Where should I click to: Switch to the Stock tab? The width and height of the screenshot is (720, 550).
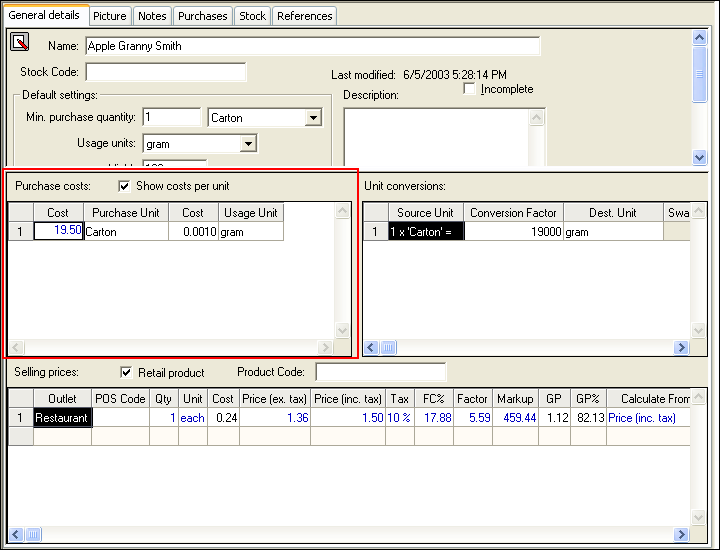pyautogui.click(x=253, y=16)
